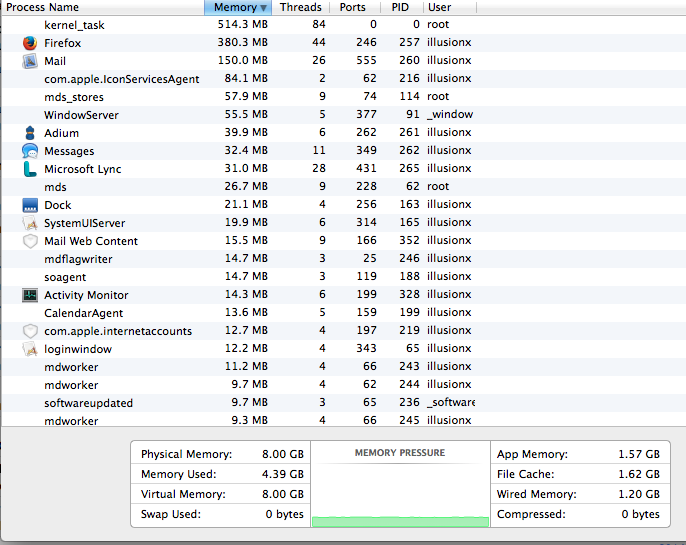This screenshot has height=545, width=686.
Task: Click the Memory Pressure graph
Action: [400, 495]
